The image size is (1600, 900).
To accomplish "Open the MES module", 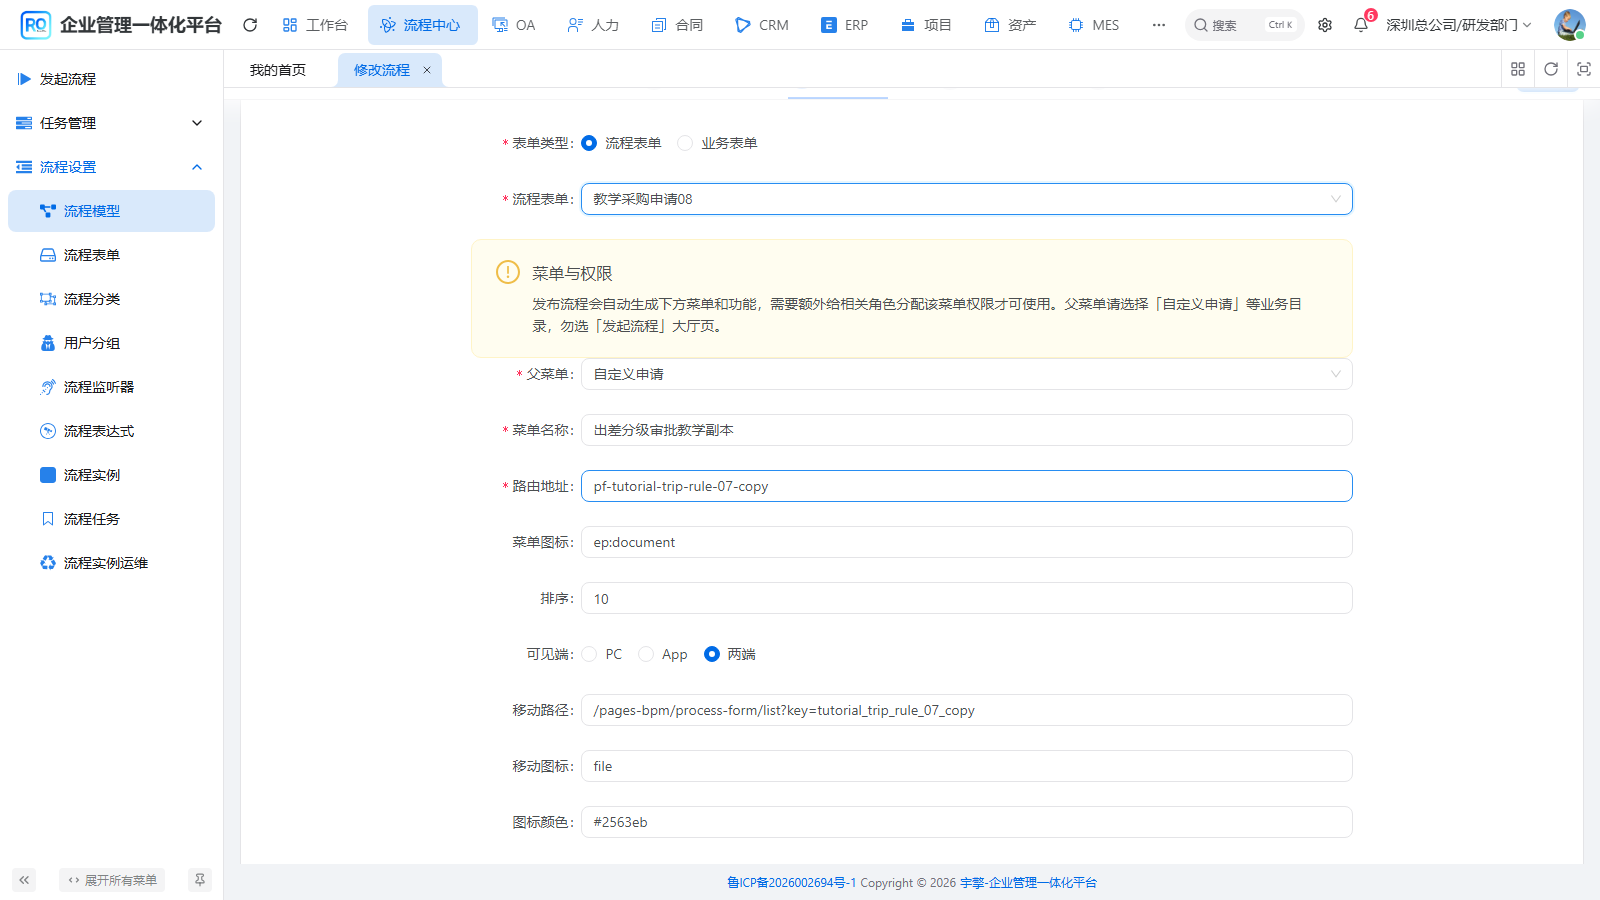I will pos(1094,25).
